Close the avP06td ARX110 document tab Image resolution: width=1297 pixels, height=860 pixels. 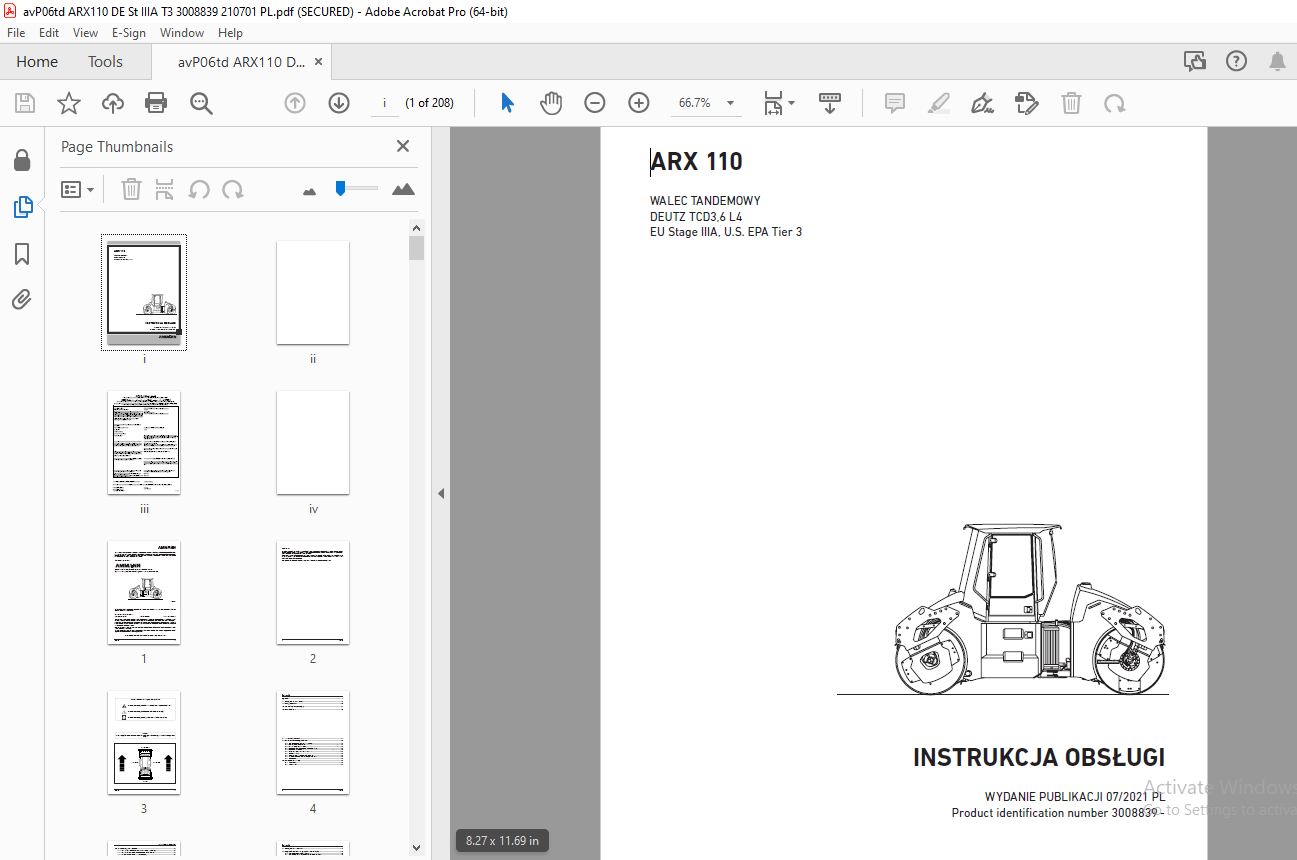318,62
